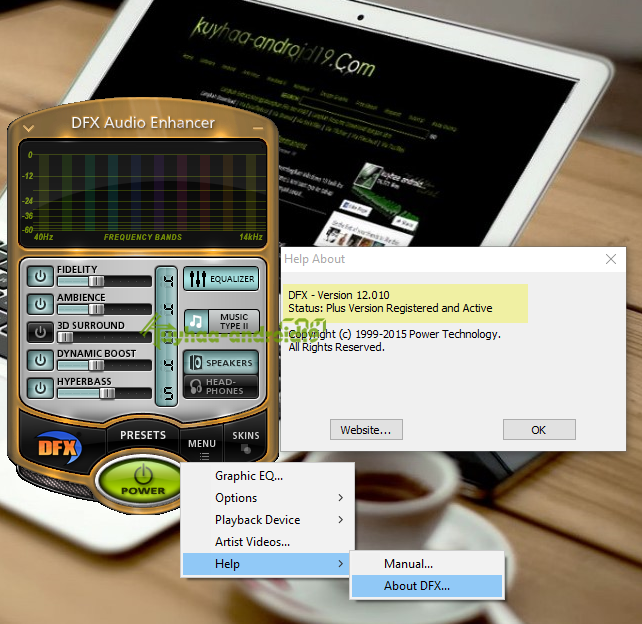Click the frequency bands spectrum display
Screen dimensions: 642x624
click(x=142, y=194)
